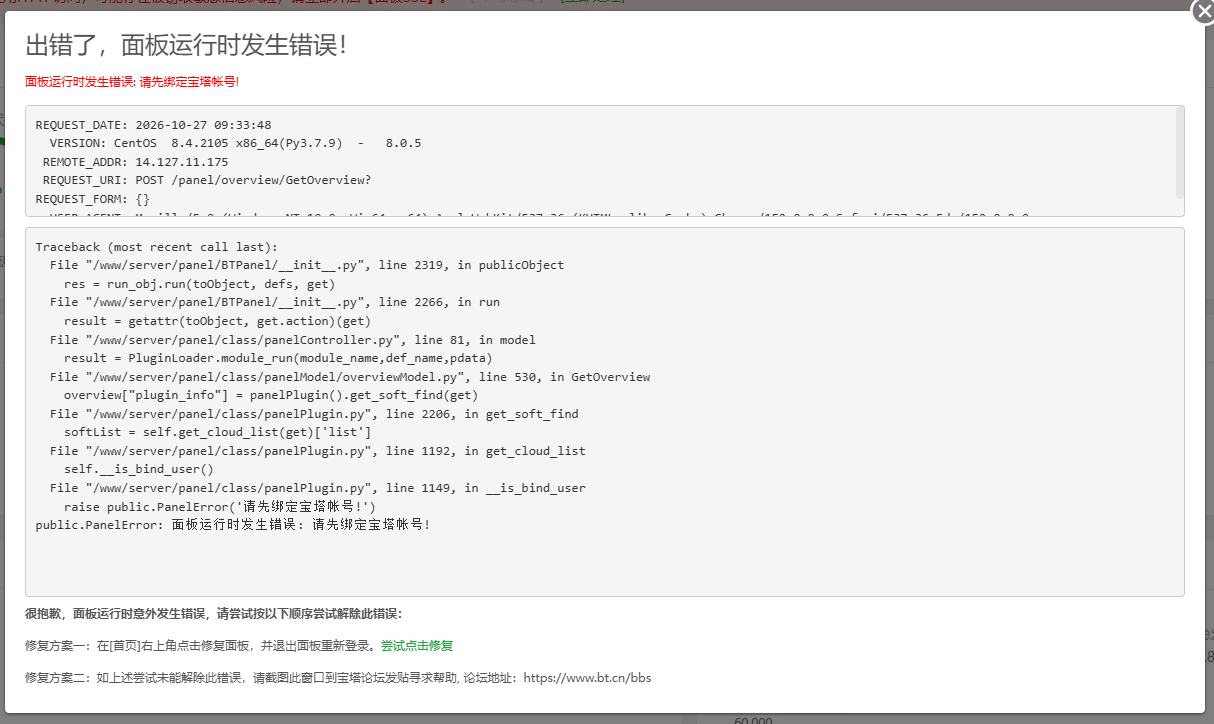This screenshot has width=1214, height=724.
Task: Click the request info box scrollbar
Action: (x=1179, y=153)
